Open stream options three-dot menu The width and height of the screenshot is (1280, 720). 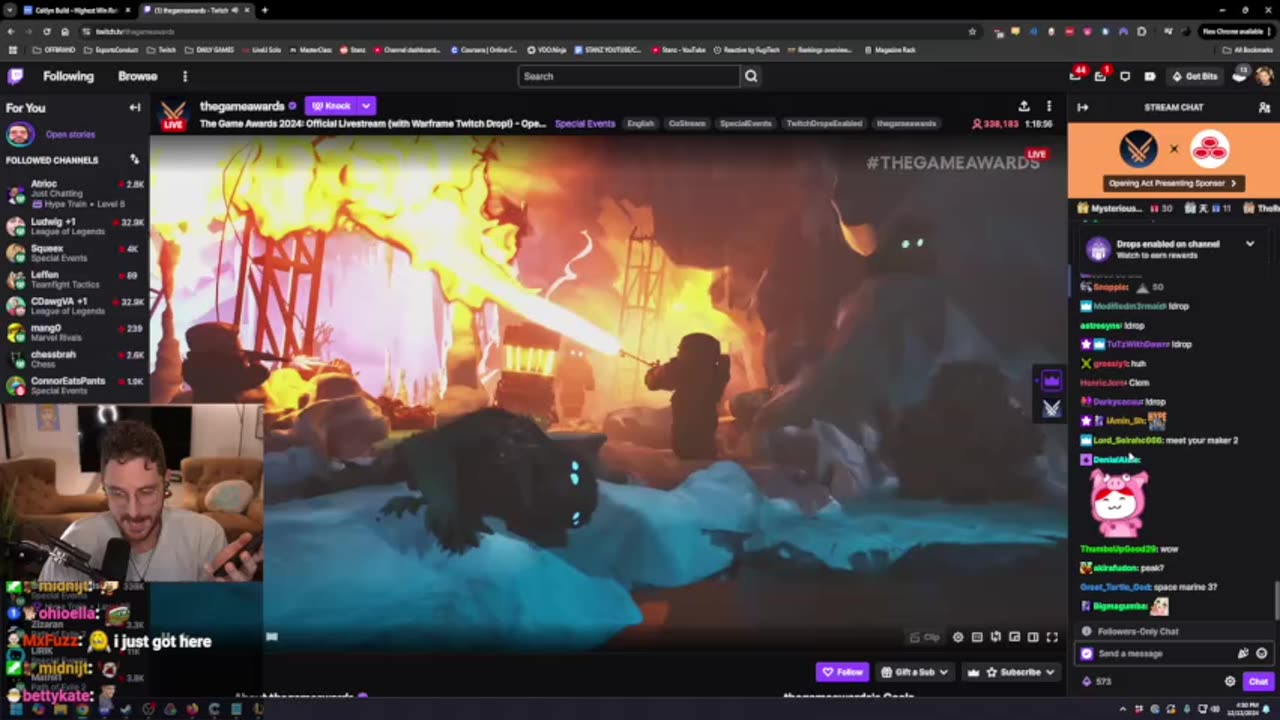coord(1048,106)
